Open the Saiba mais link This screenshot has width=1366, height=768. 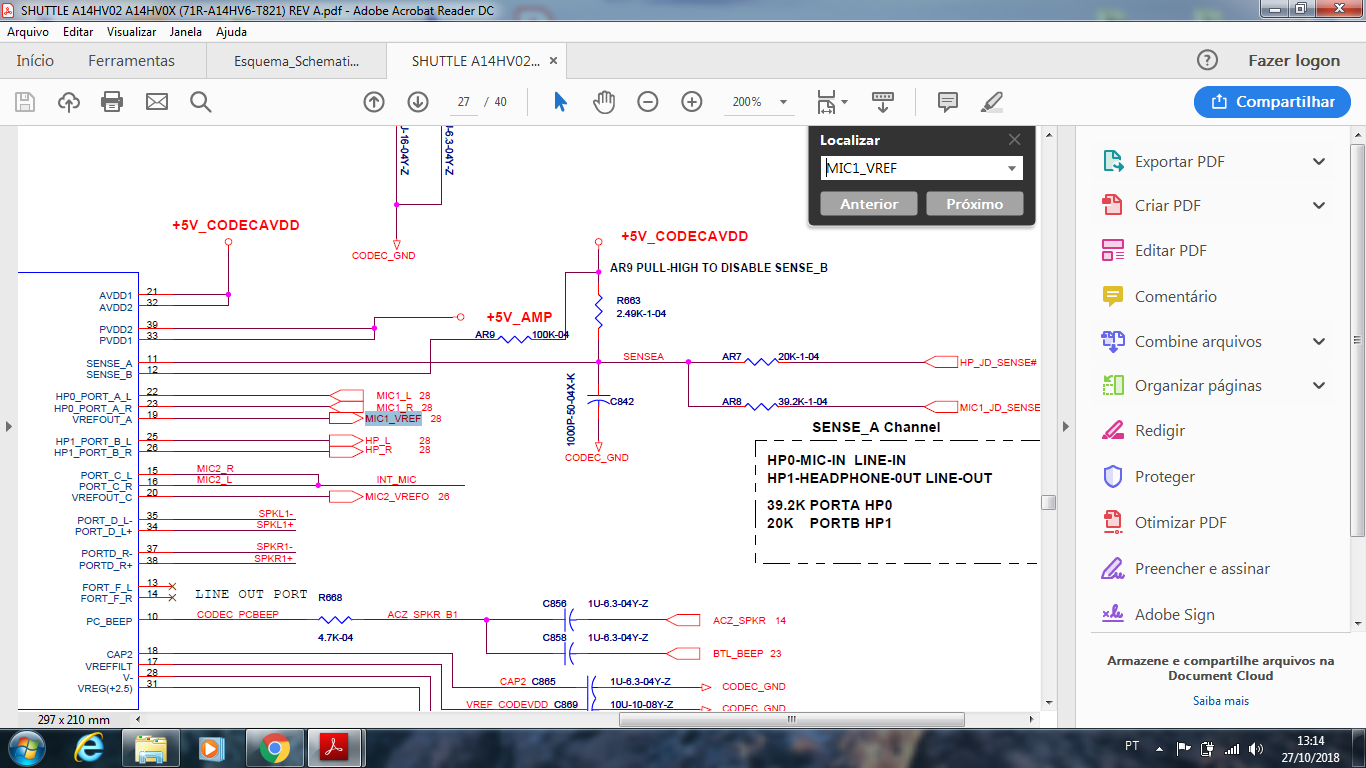1220,701
